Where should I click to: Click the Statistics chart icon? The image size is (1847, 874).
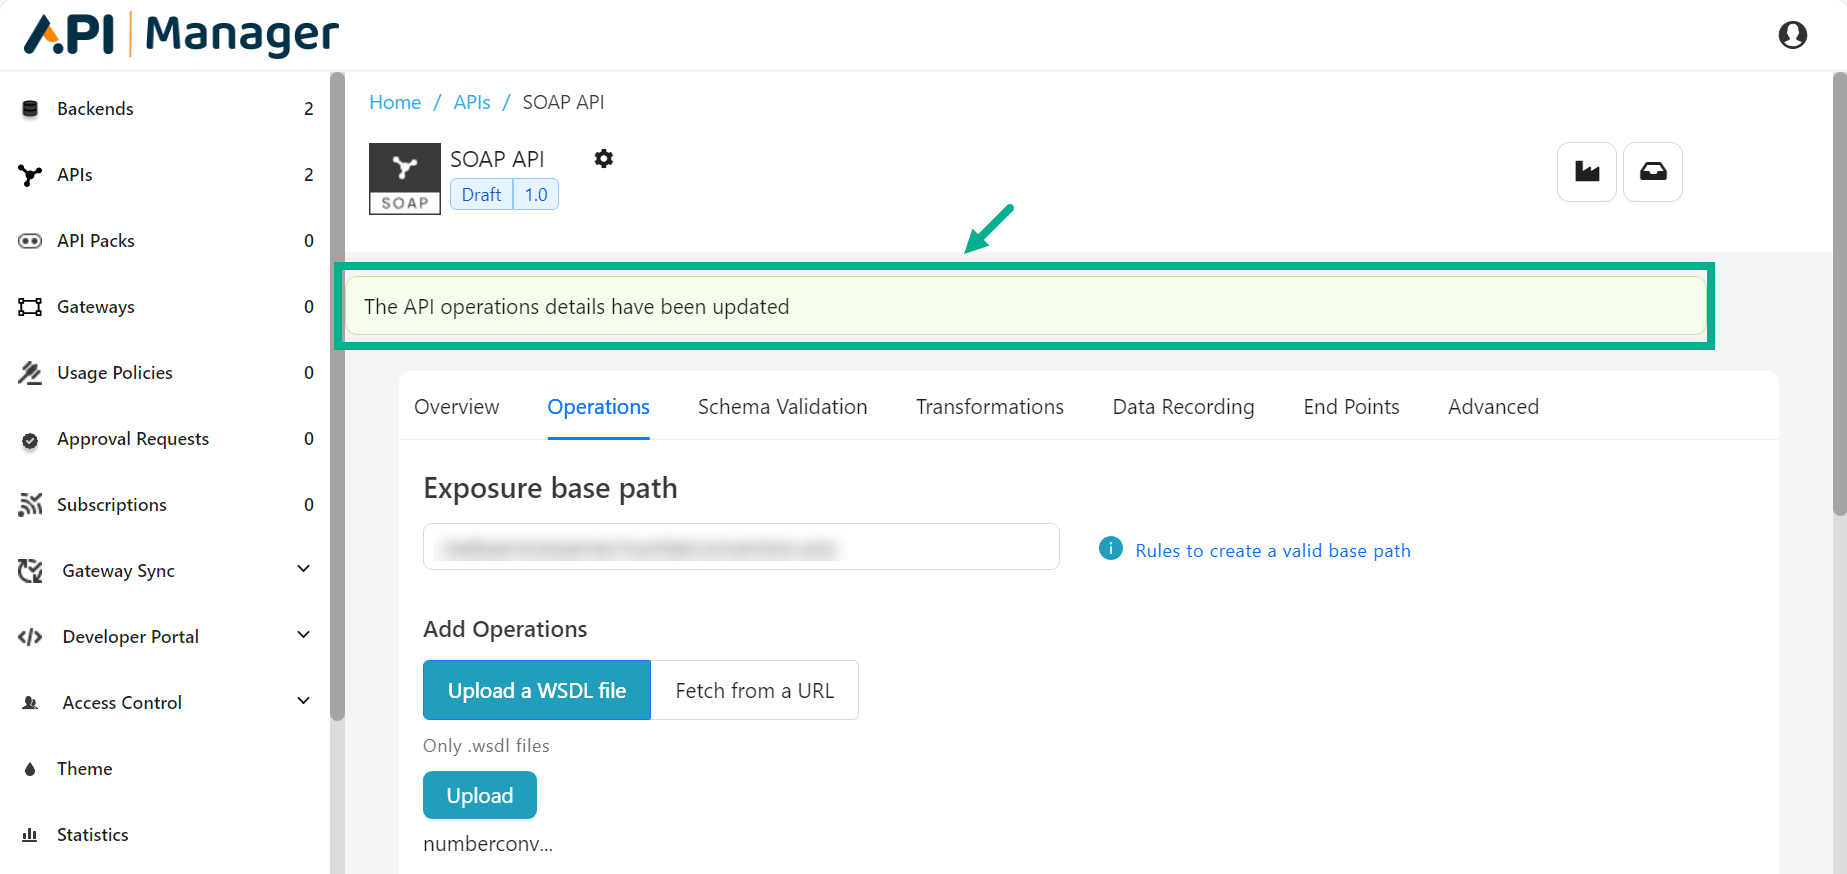coord(30,835)
